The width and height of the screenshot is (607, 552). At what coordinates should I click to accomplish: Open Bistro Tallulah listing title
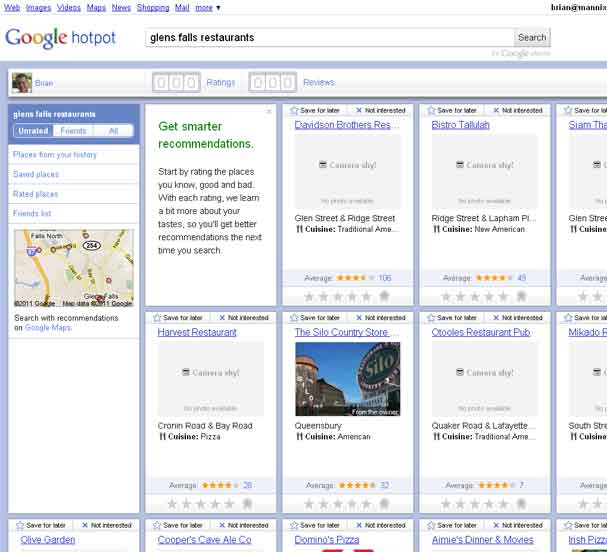pyautogui.click(x=460, y=125)
